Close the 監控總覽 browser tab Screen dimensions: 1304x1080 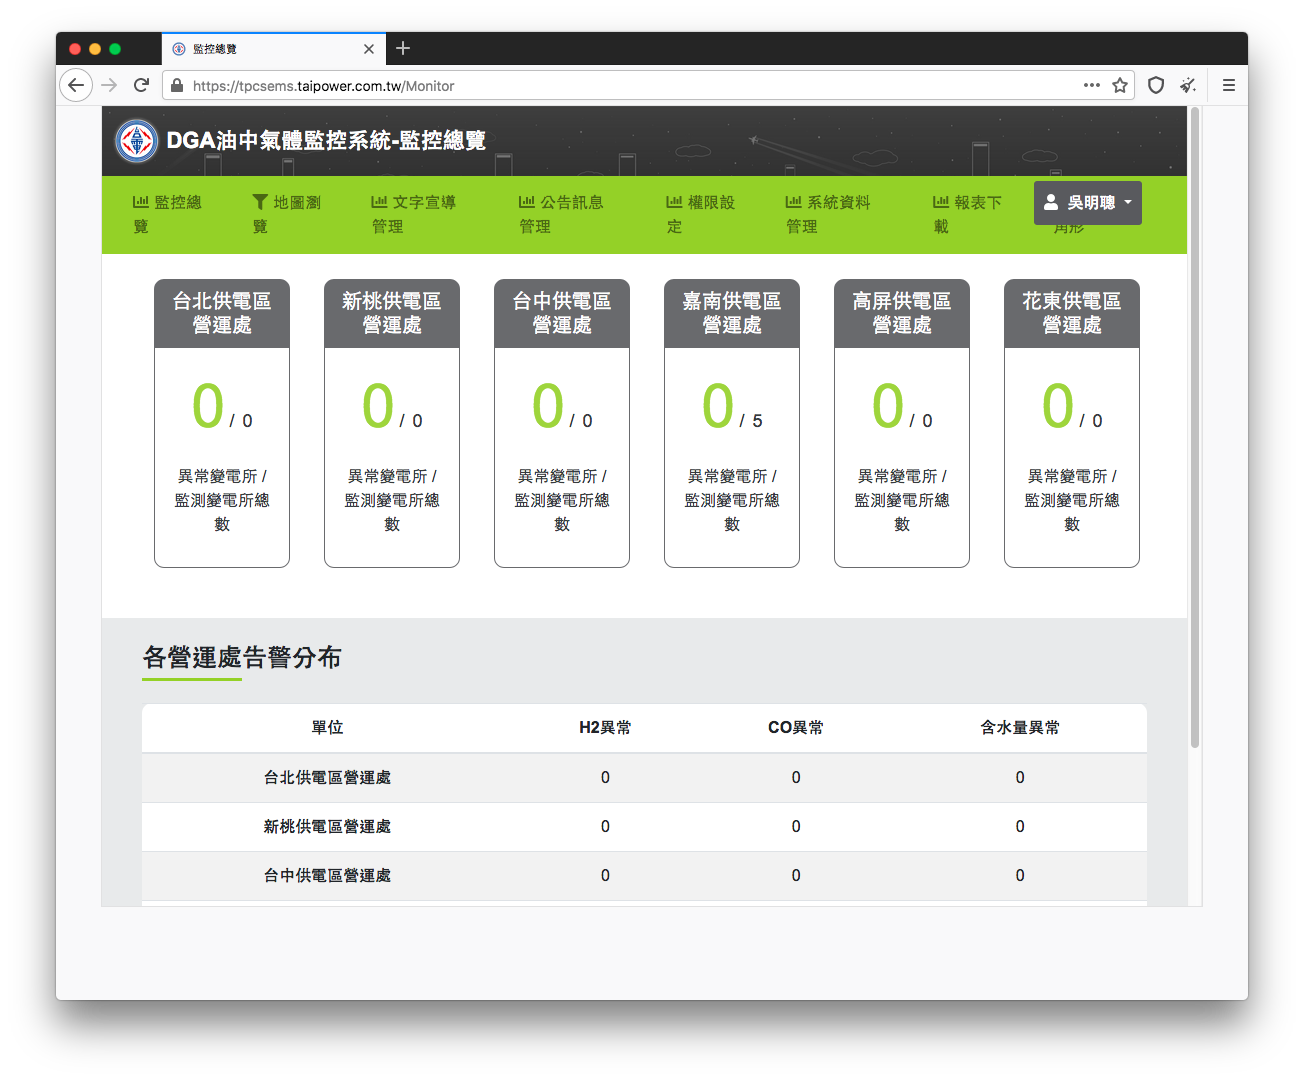[x=369, y=49]
